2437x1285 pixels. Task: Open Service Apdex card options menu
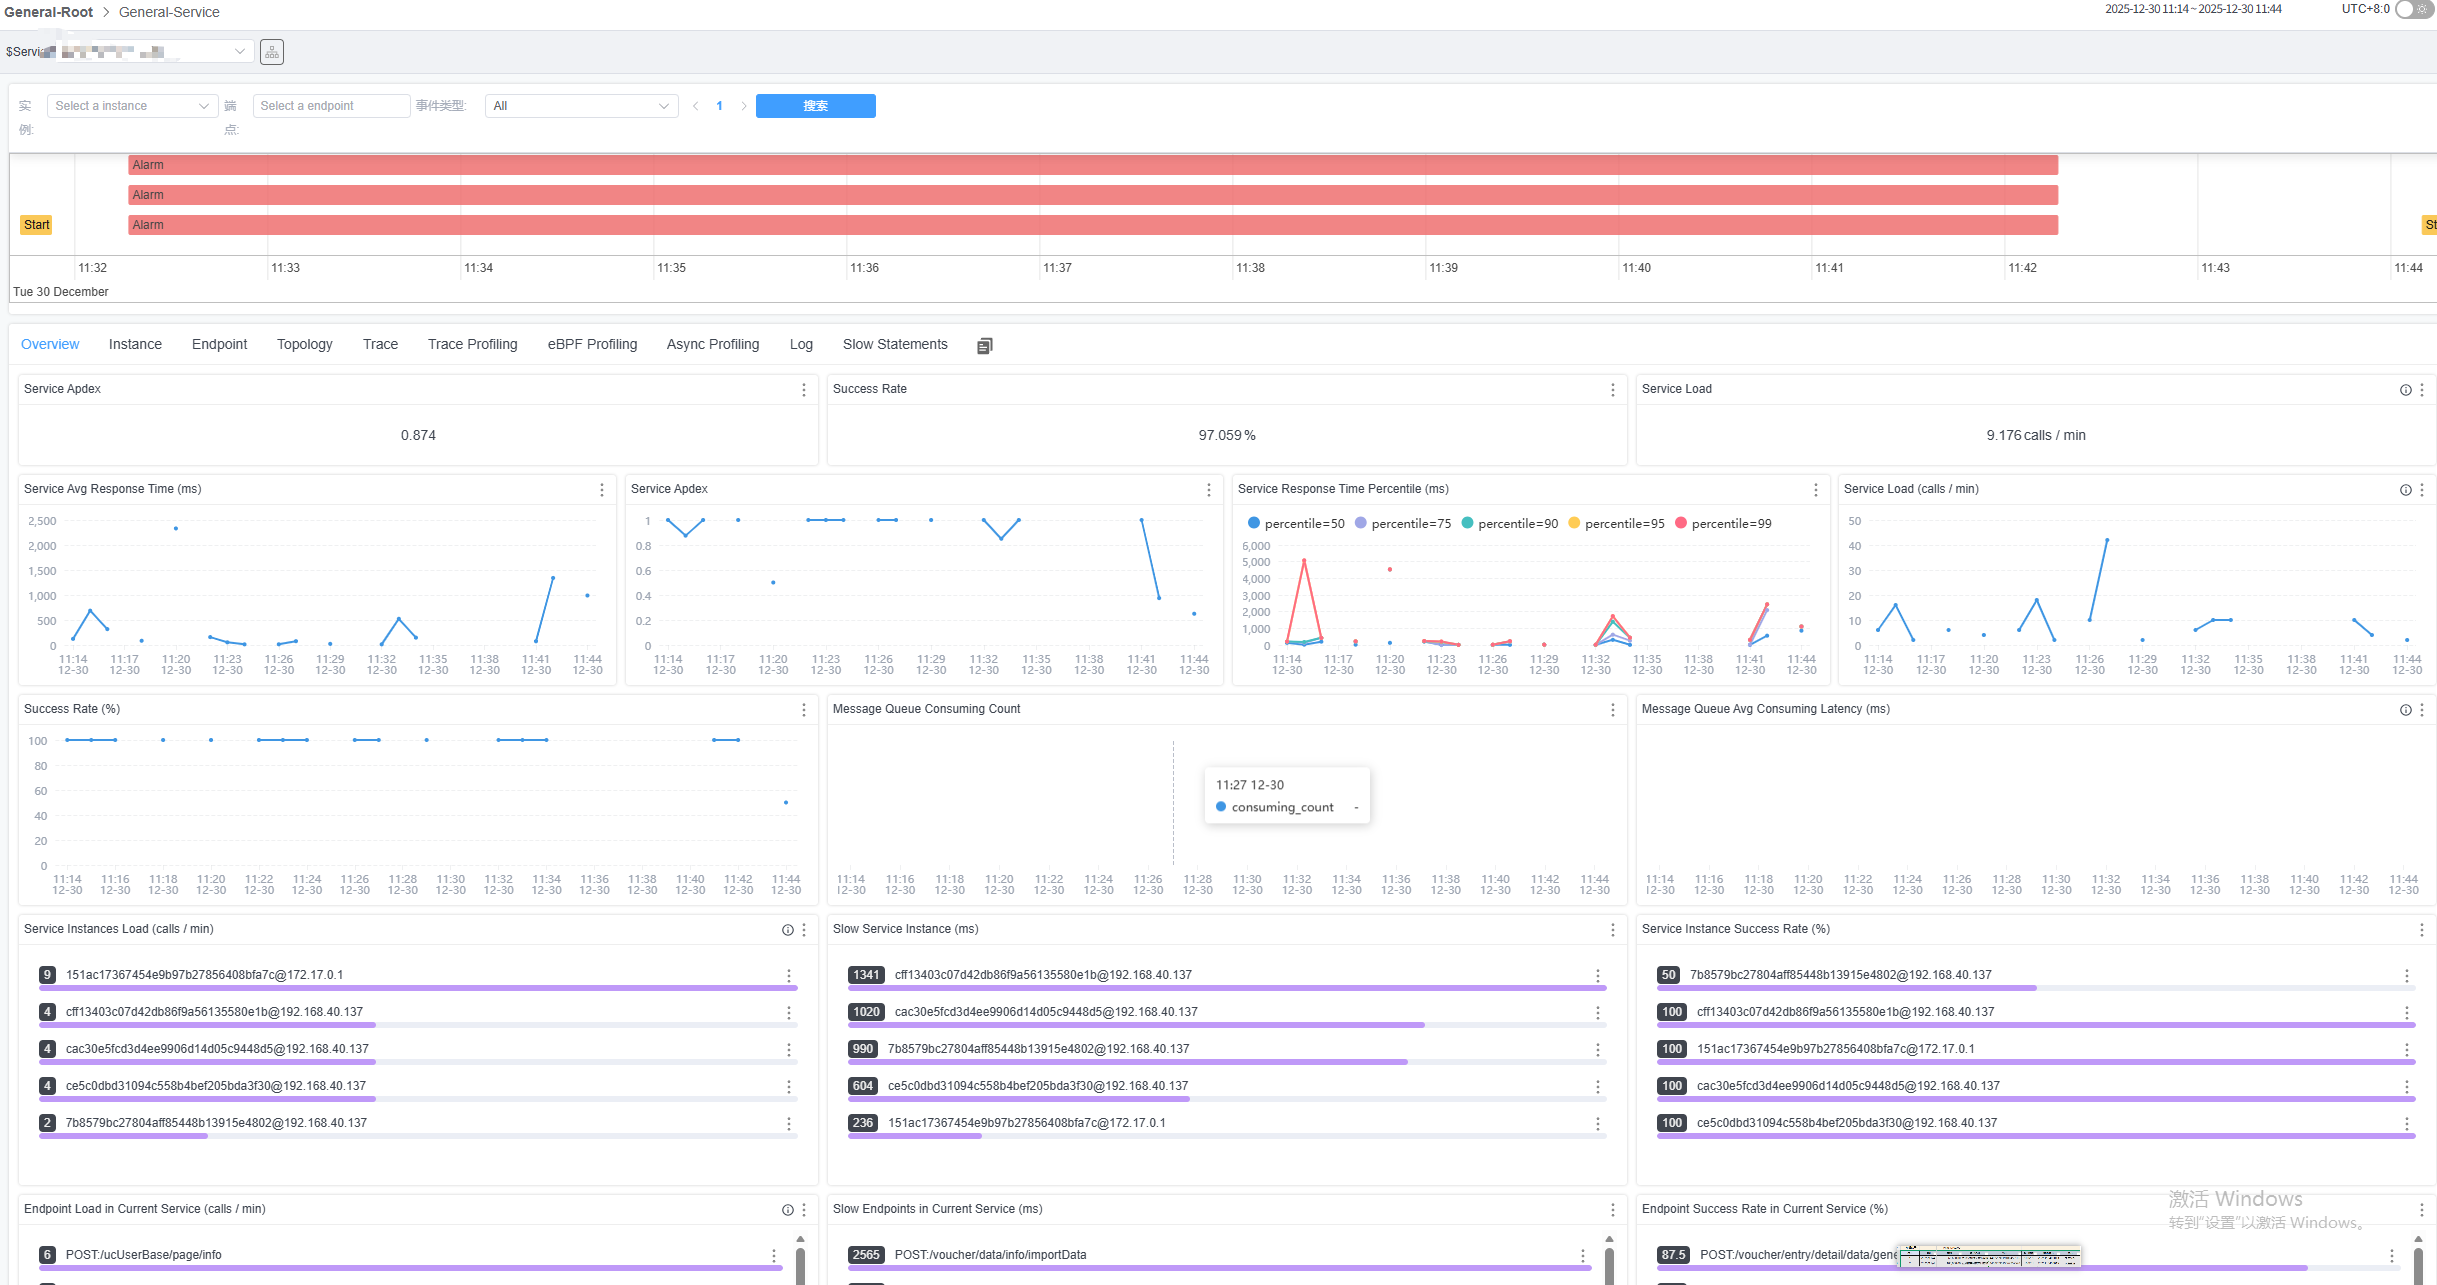point(803,390)
